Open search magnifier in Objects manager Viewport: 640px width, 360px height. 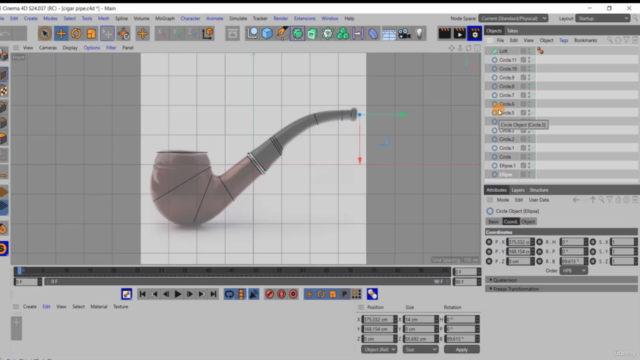pyautogui.click(x=610, y=40)
